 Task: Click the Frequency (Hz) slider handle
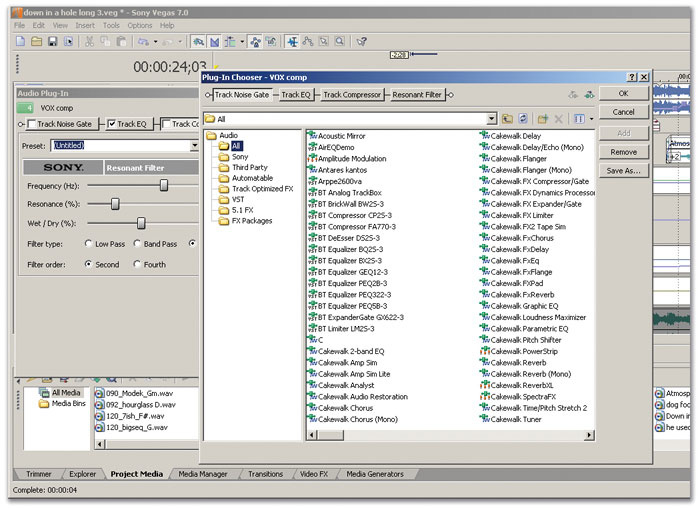(164, 185)
